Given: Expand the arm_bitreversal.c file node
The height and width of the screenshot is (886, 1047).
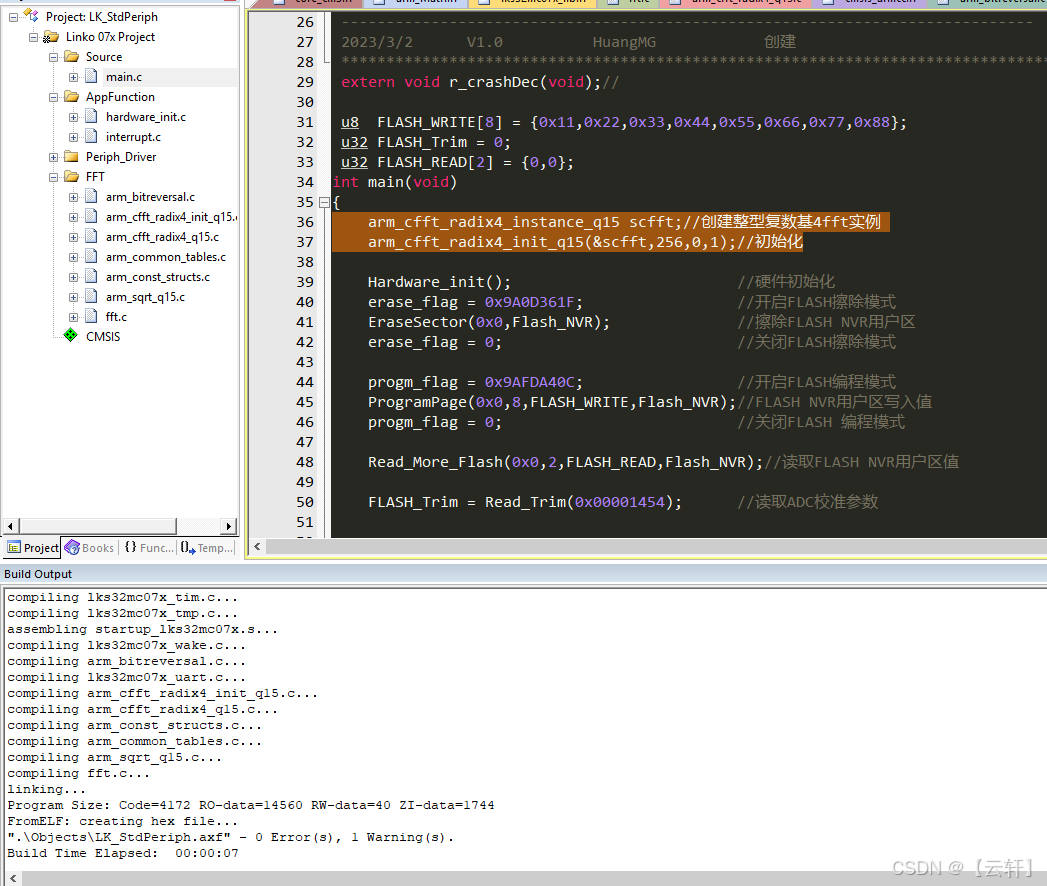Looking at the screenshot, I should pos(73,198).
